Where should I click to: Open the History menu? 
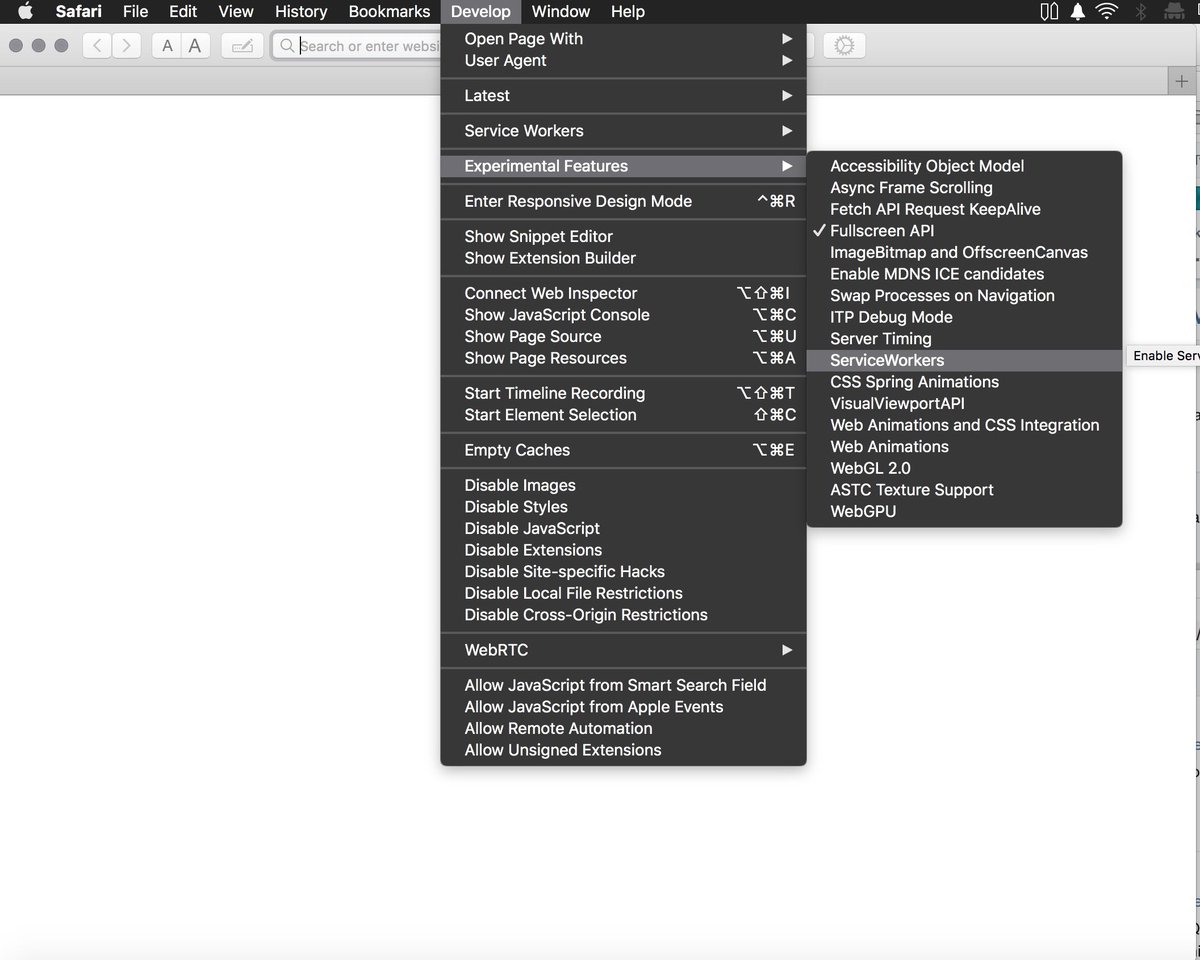301,11
